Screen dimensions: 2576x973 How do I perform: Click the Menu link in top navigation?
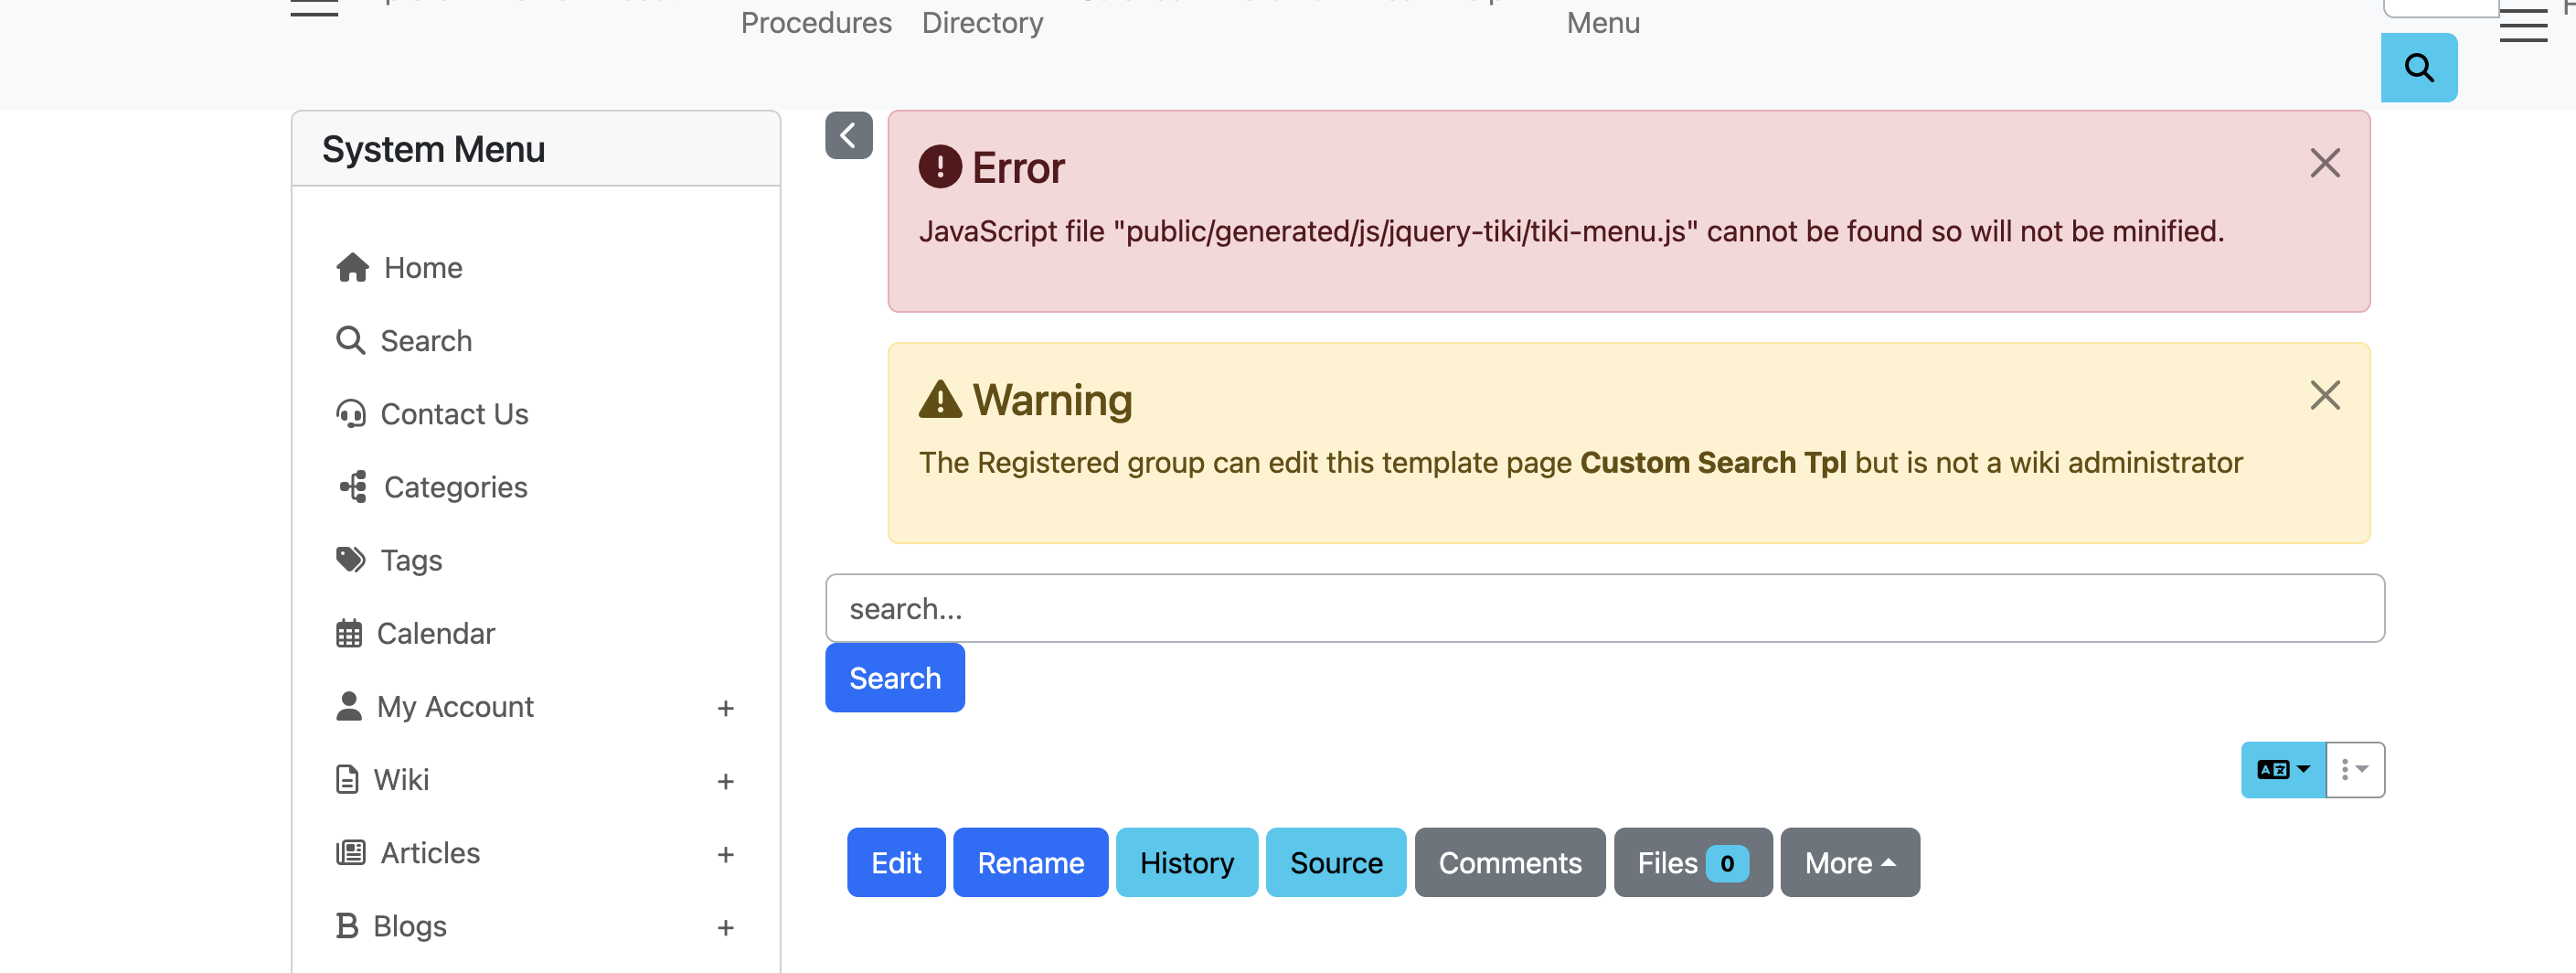point(1603,22)
